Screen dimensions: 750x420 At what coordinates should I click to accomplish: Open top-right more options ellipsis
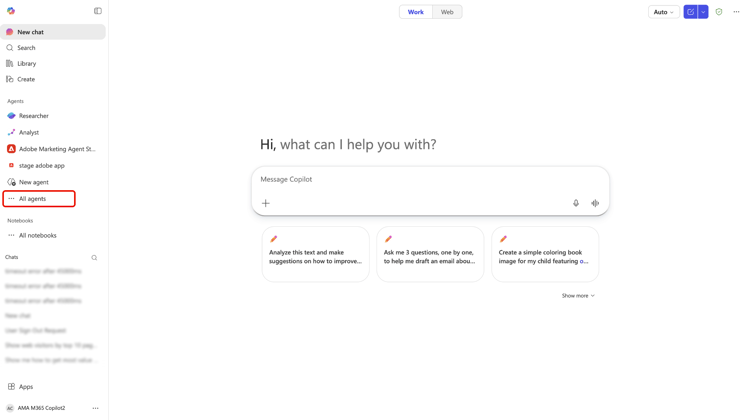(736, 12)
